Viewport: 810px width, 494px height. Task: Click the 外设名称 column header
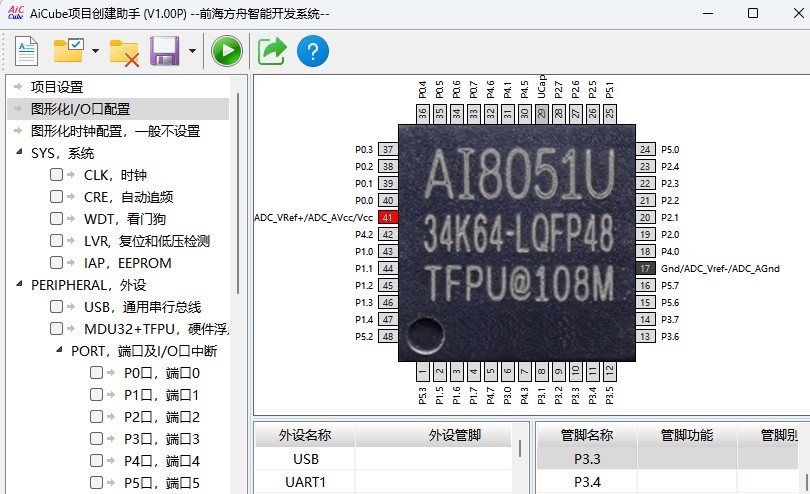tap(305, 435)
